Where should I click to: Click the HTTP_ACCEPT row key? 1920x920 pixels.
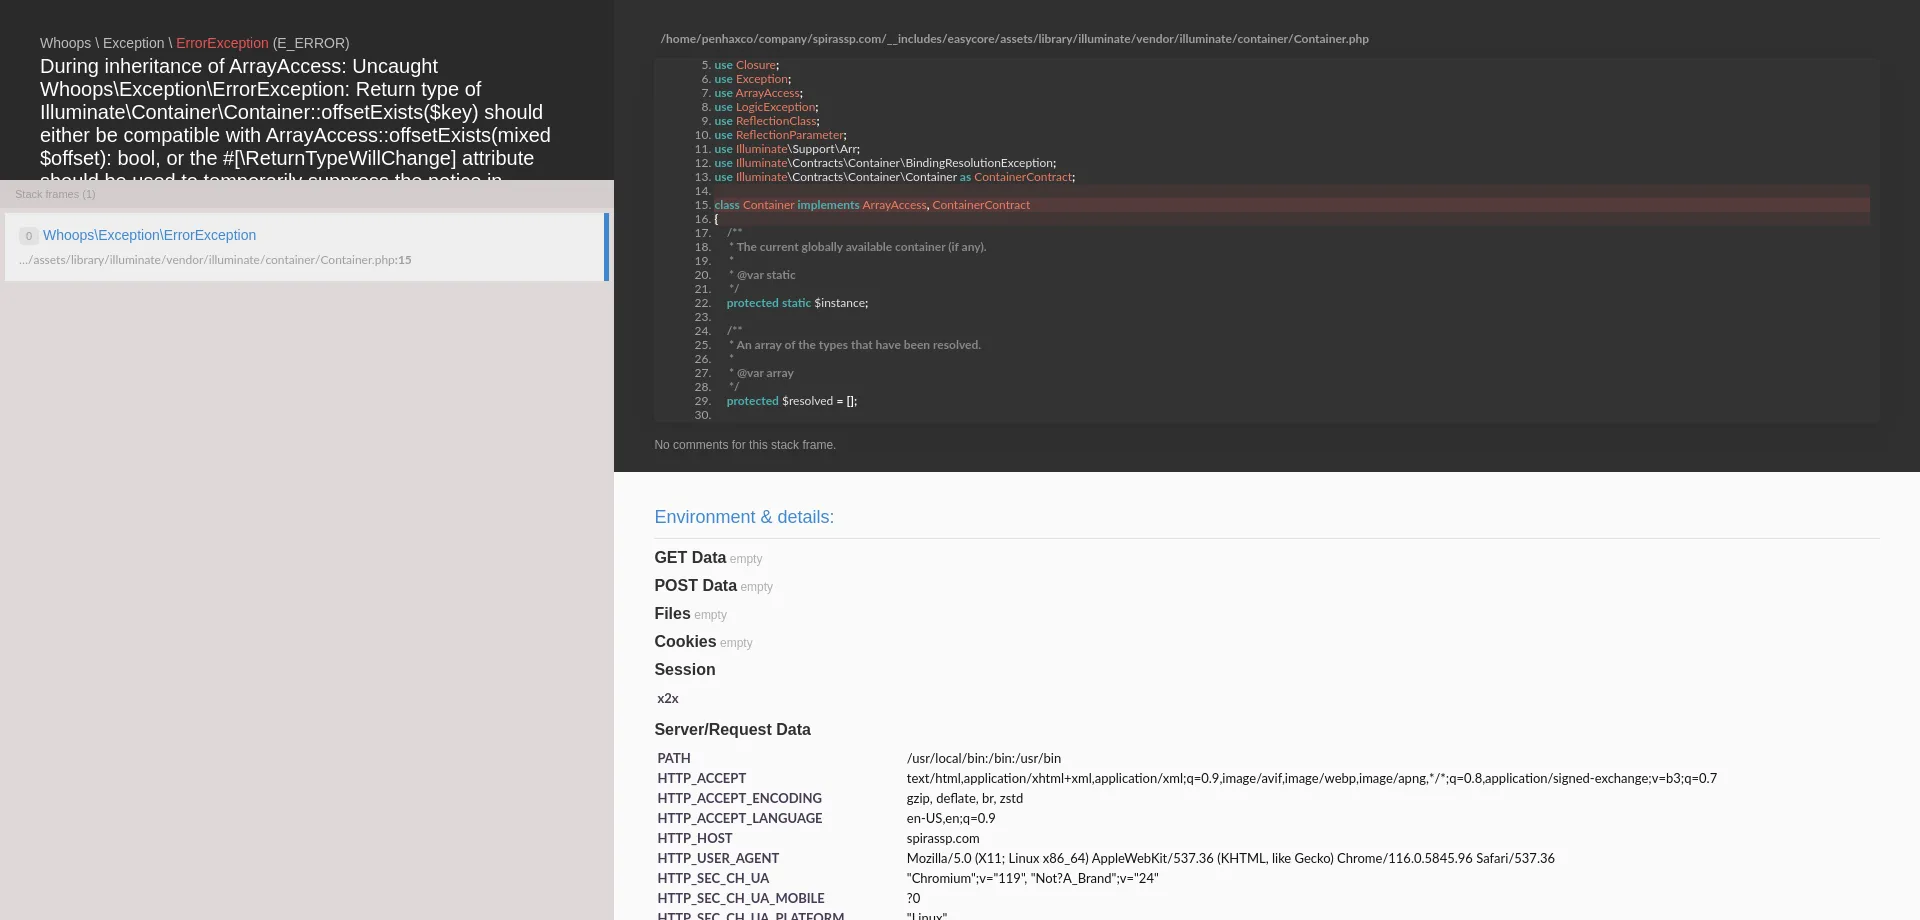tap(702, 779)
